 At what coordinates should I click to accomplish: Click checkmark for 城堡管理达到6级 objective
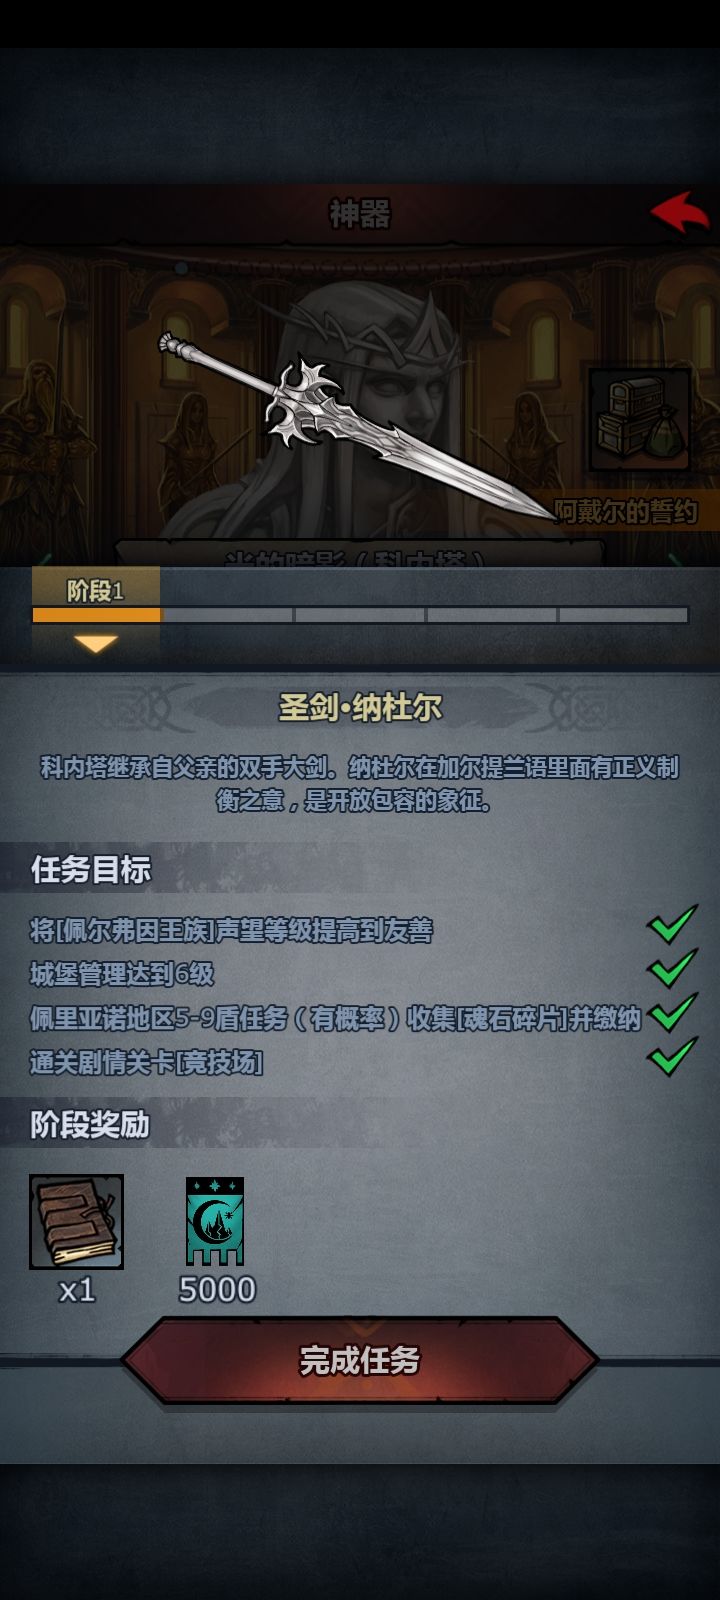[673, 969]
